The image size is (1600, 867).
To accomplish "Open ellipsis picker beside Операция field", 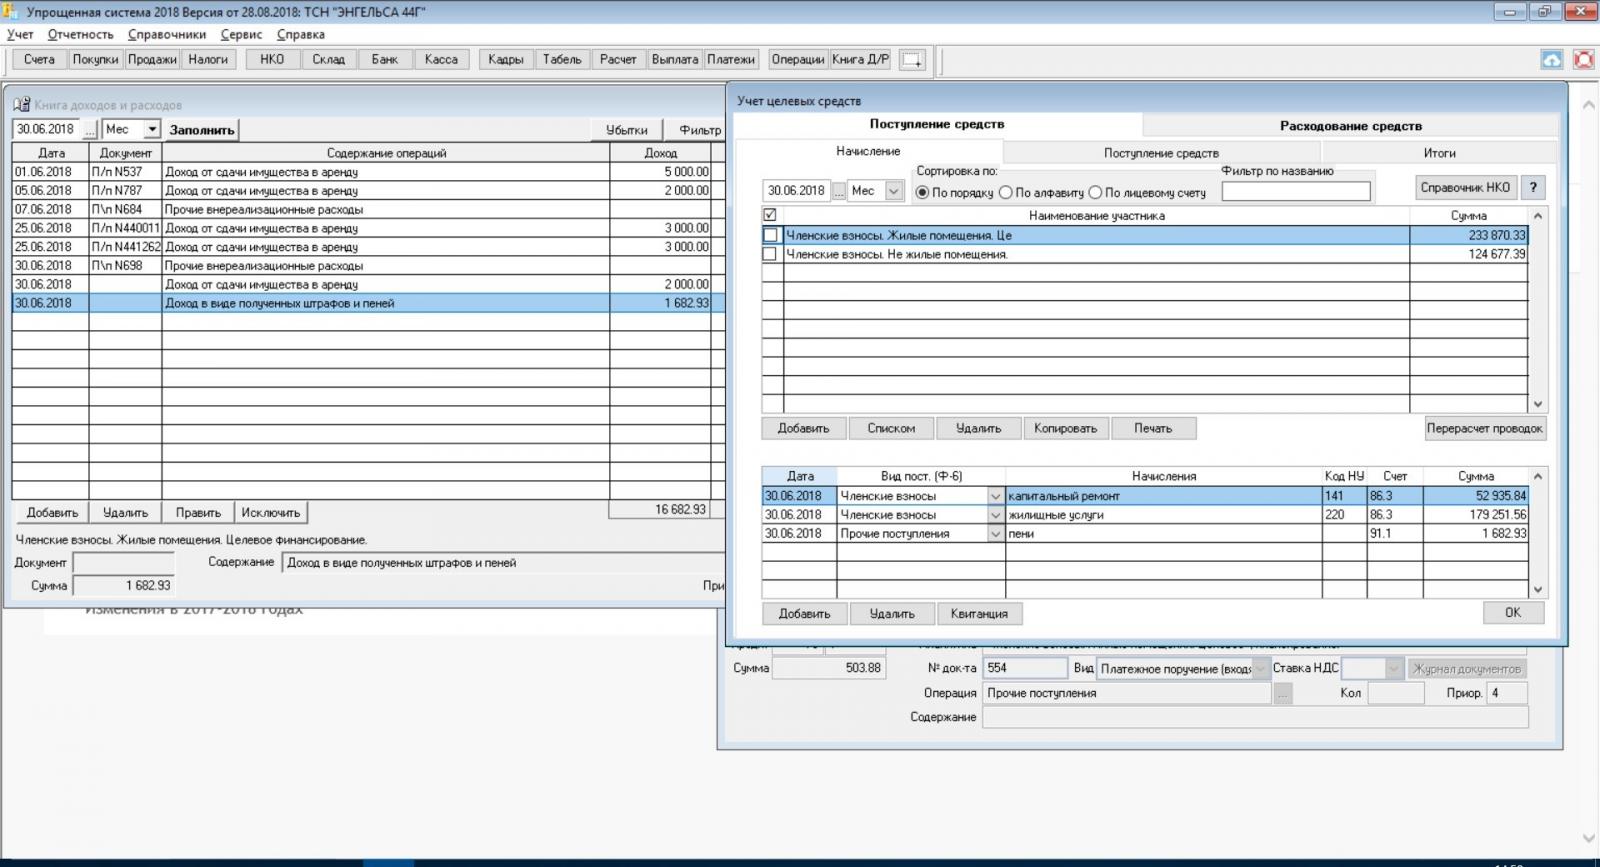I will click(x=1283, y=693).
